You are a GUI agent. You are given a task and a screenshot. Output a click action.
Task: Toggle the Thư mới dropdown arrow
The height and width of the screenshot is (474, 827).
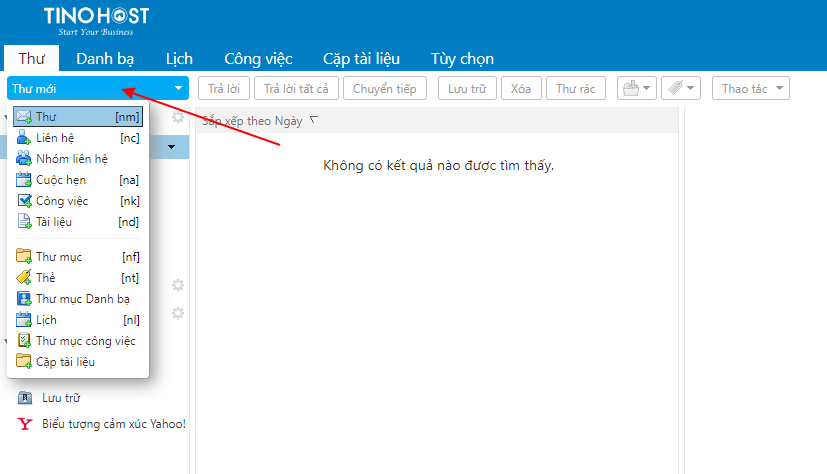[178, 89]
